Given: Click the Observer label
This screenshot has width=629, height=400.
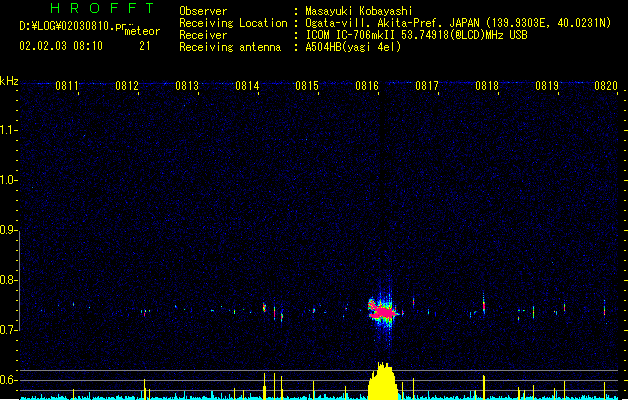Looking at the screenshot, I should pos(203,11).
